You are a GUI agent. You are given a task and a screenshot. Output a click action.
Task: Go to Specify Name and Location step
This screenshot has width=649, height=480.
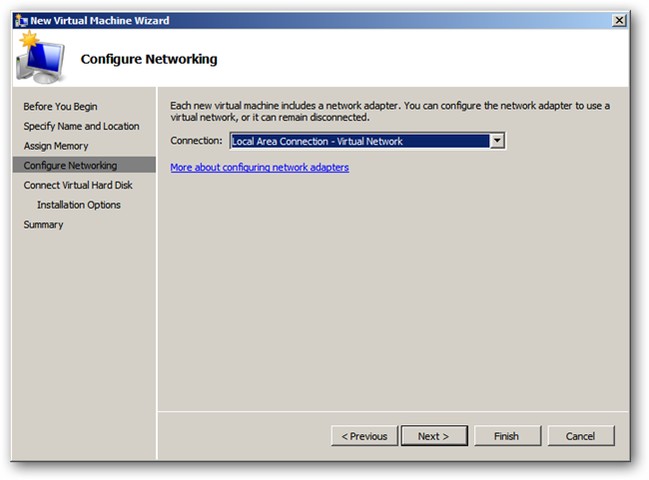81,126
